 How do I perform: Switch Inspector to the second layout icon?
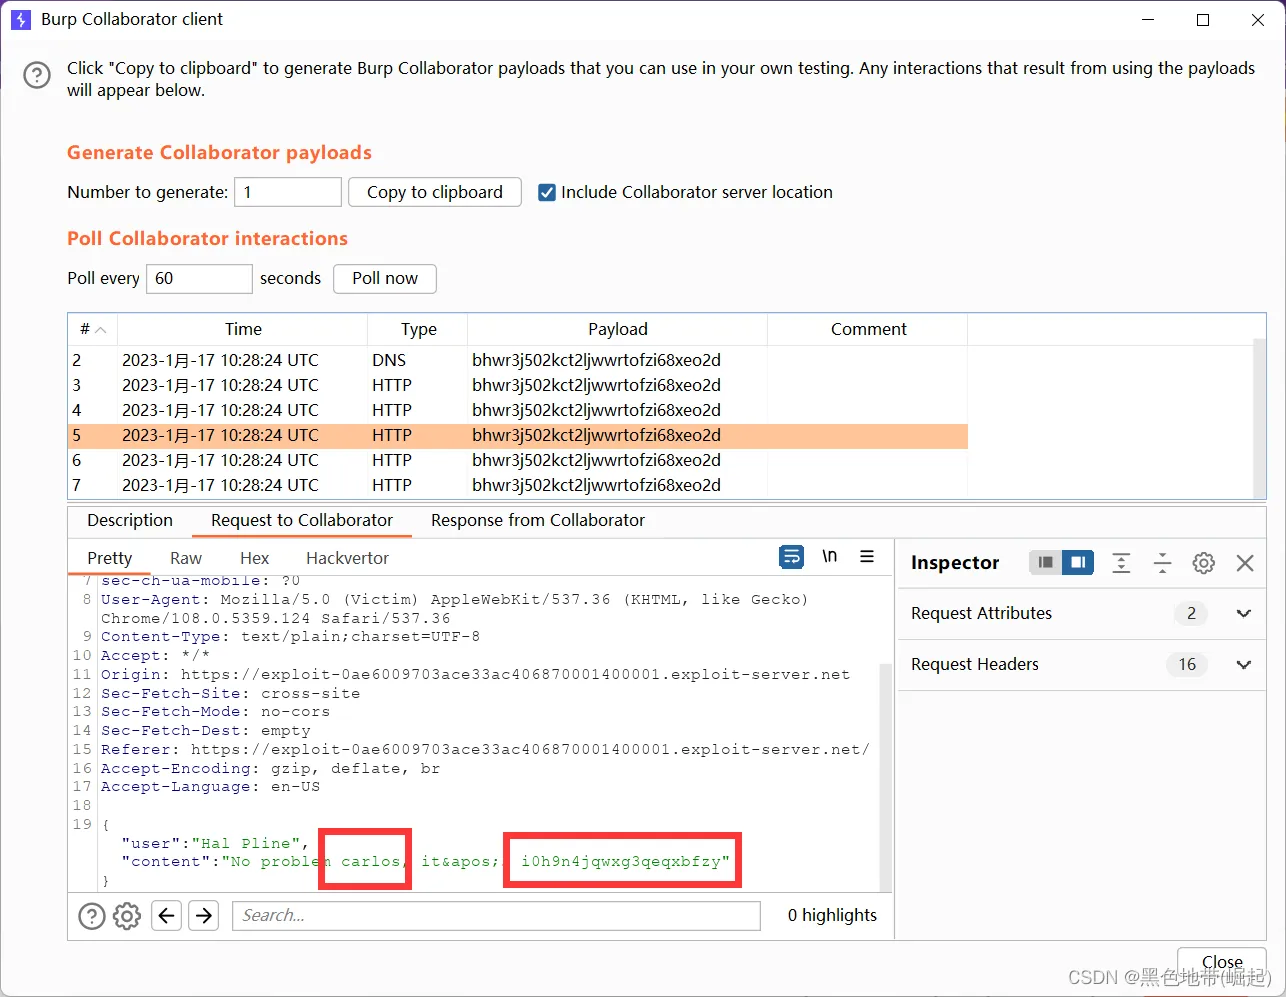pyautogui.click(x=1077, y=563)
